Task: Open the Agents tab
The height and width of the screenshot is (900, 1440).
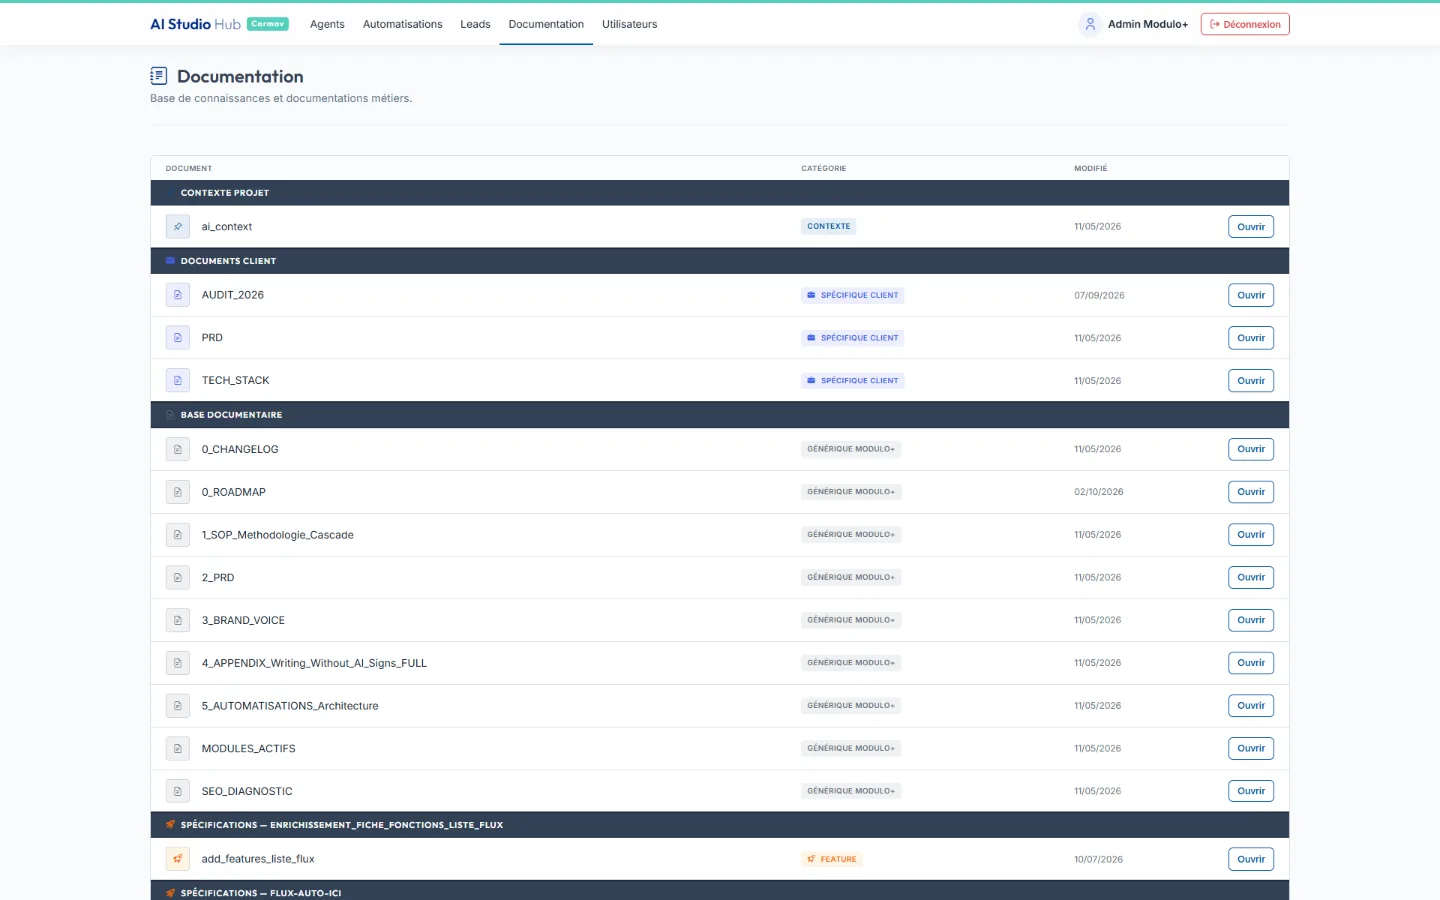Action: click(x=327, y=24)
